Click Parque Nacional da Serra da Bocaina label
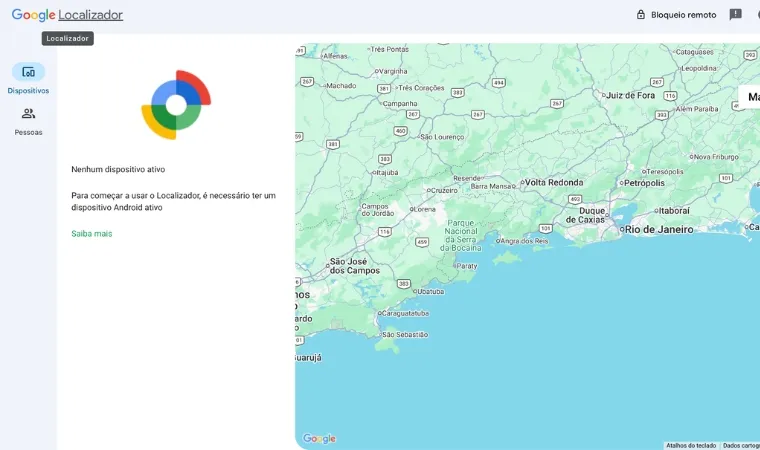 [x=461, y=235]
